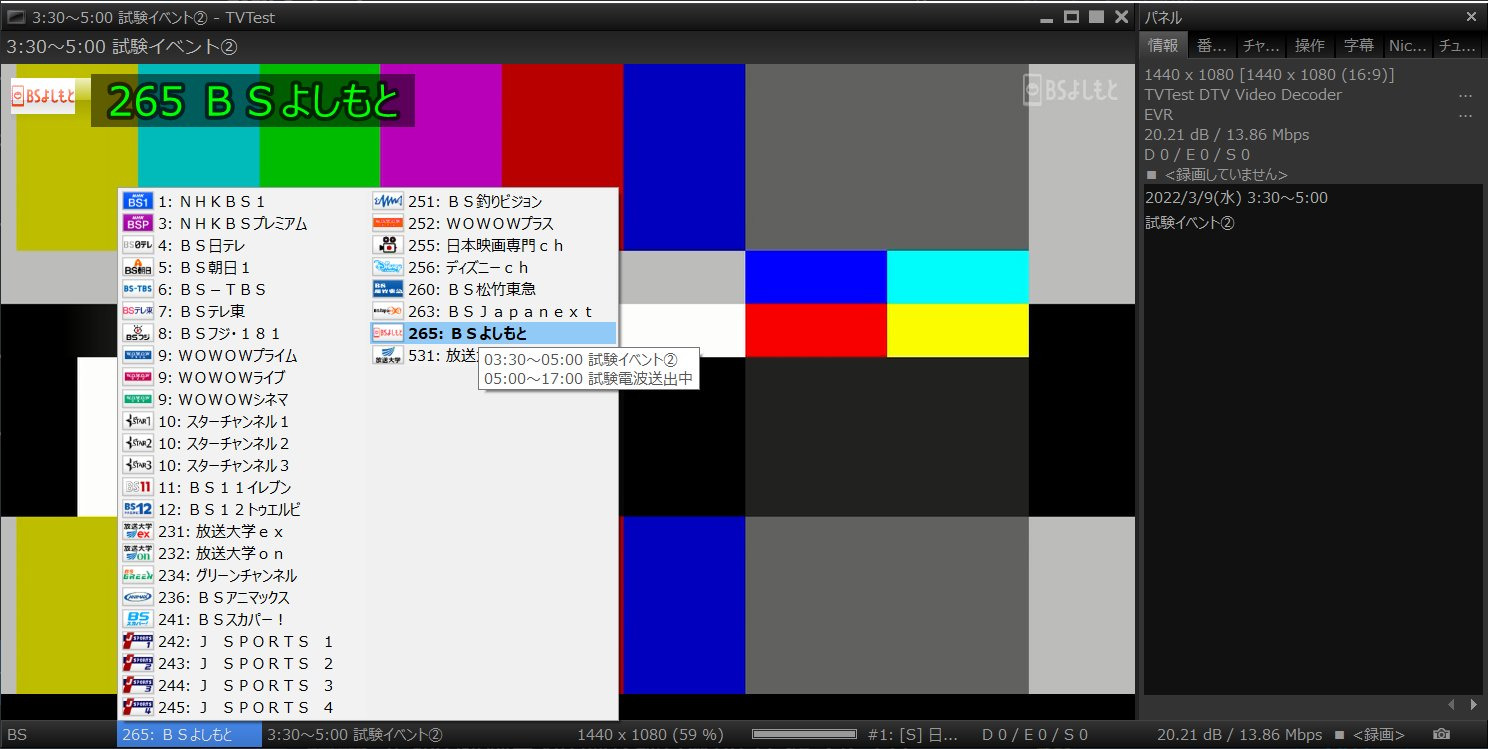Click the title bar text 3:30~5:00 試験イベント② below window caption

click(122, 47)
